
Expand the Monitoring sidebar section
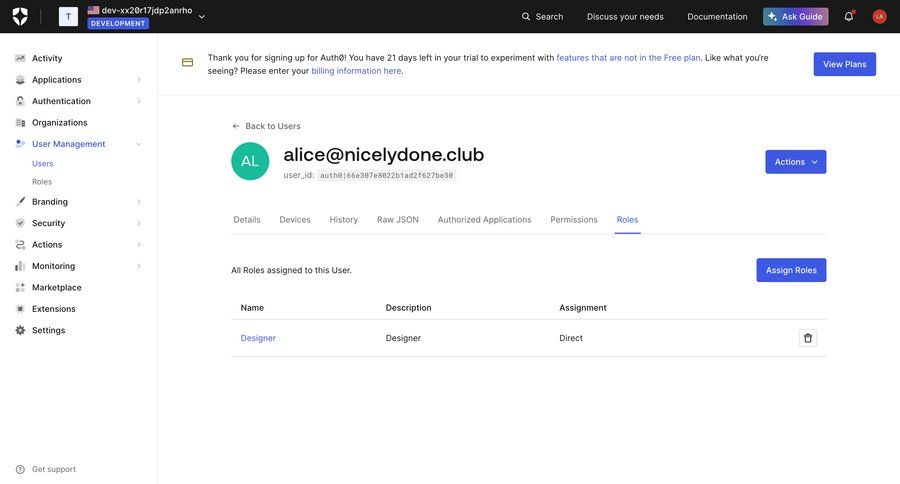coord(139,266)
